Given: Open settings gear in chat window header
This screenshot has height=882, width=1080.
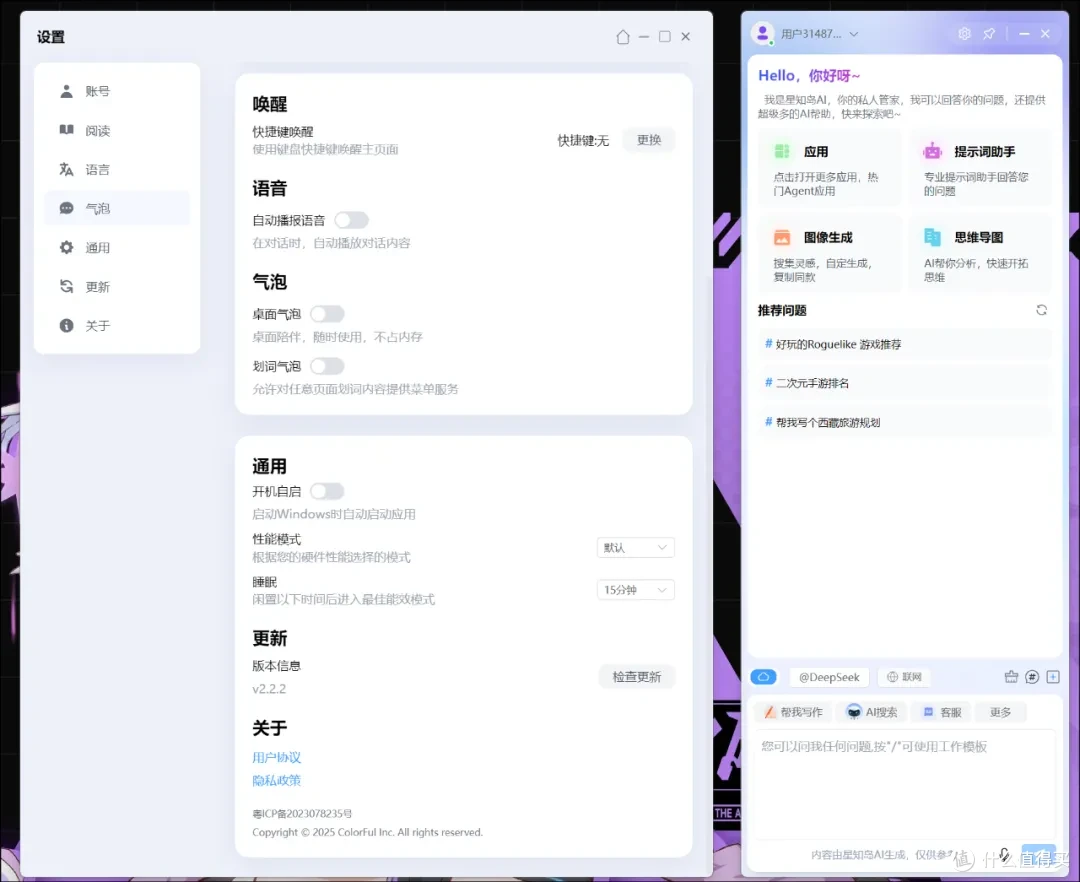Looking at the screenshot, I should pyautogui.click(x=964, y=34).
